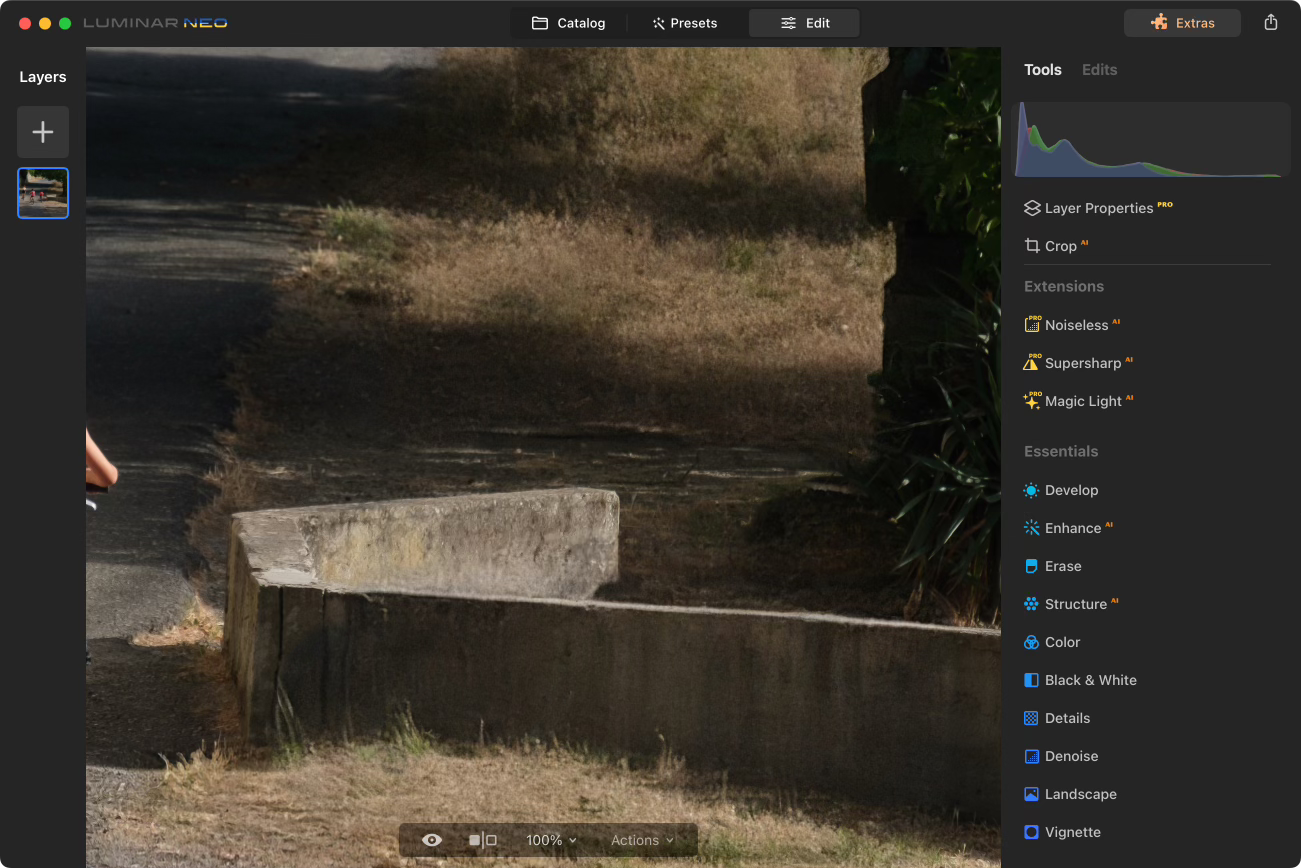This screenshot has width=1301, height=868.
Task: Click the Extensions section heading
Action: click(1064, 286)
